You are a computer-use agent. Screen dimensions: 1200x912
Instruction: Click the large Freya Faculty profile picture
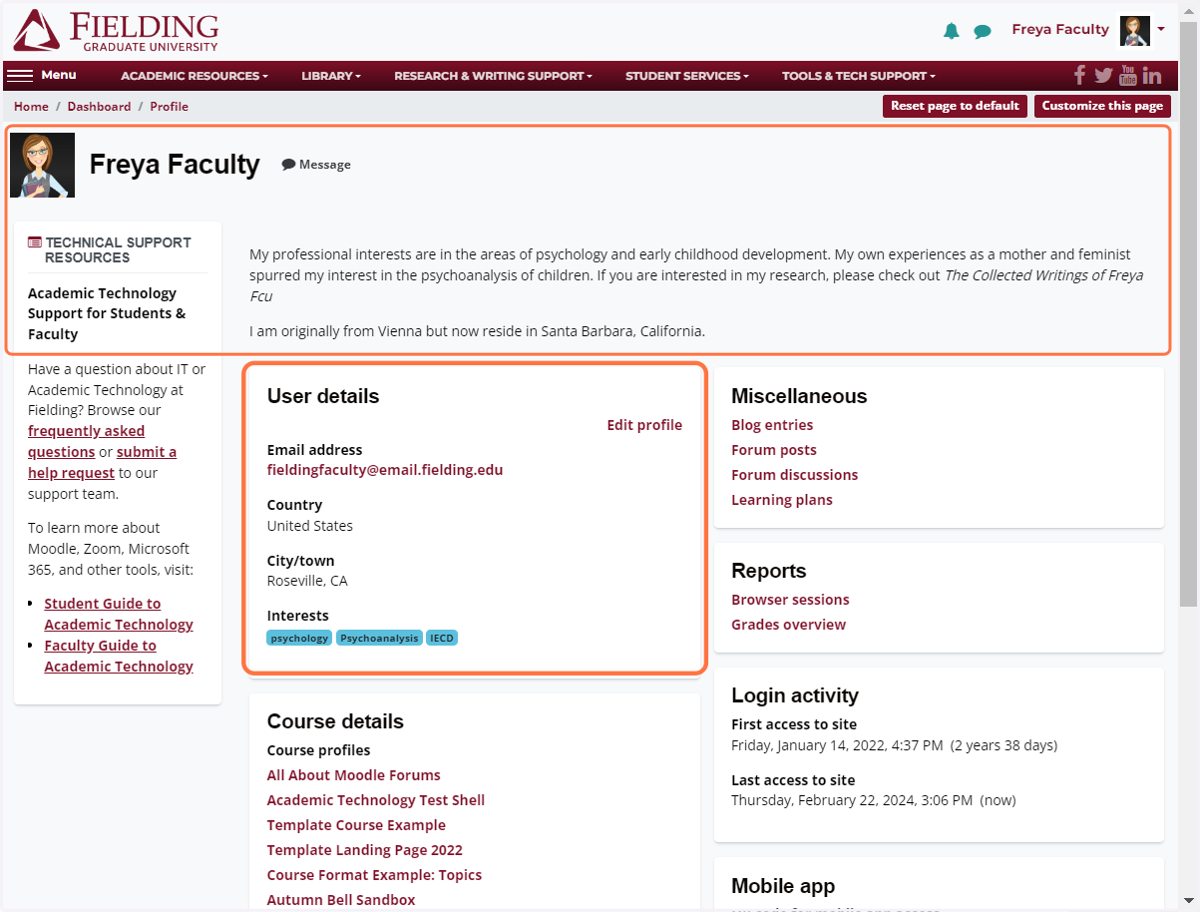point(43,165)
